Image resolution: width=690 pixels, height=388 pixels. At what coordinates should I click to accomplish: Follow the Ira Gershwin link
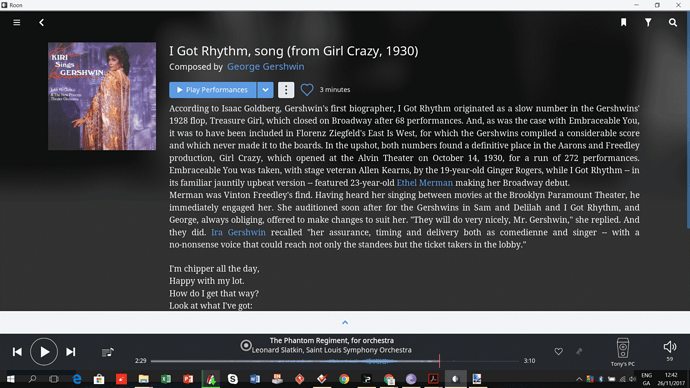239,232
